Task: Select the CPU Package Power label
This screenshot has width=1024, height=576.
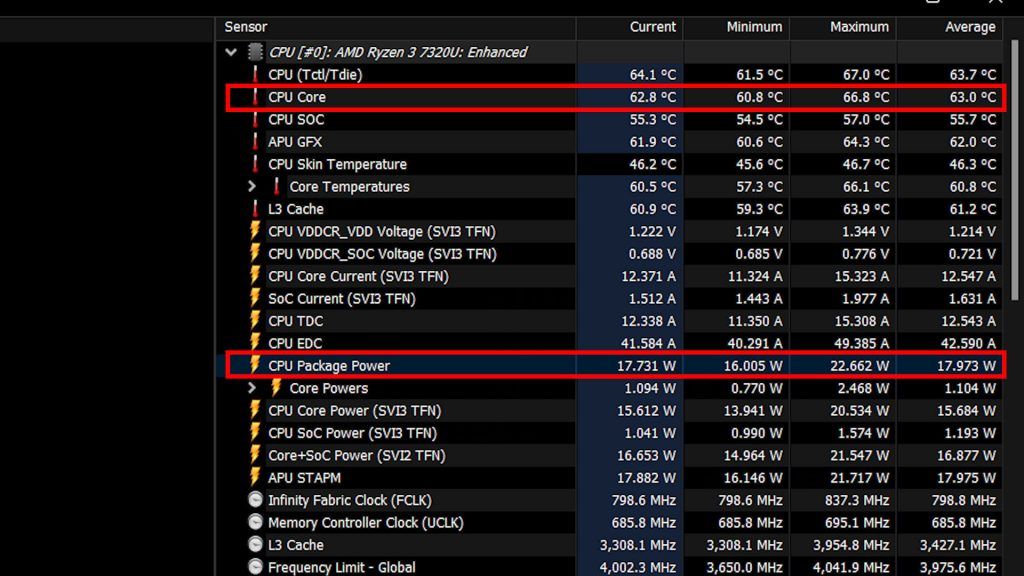Action: (328, 366)
